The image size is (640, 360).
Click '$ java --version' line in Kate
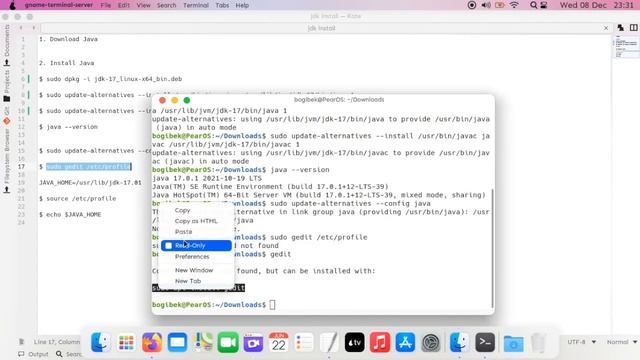(69, 127)
